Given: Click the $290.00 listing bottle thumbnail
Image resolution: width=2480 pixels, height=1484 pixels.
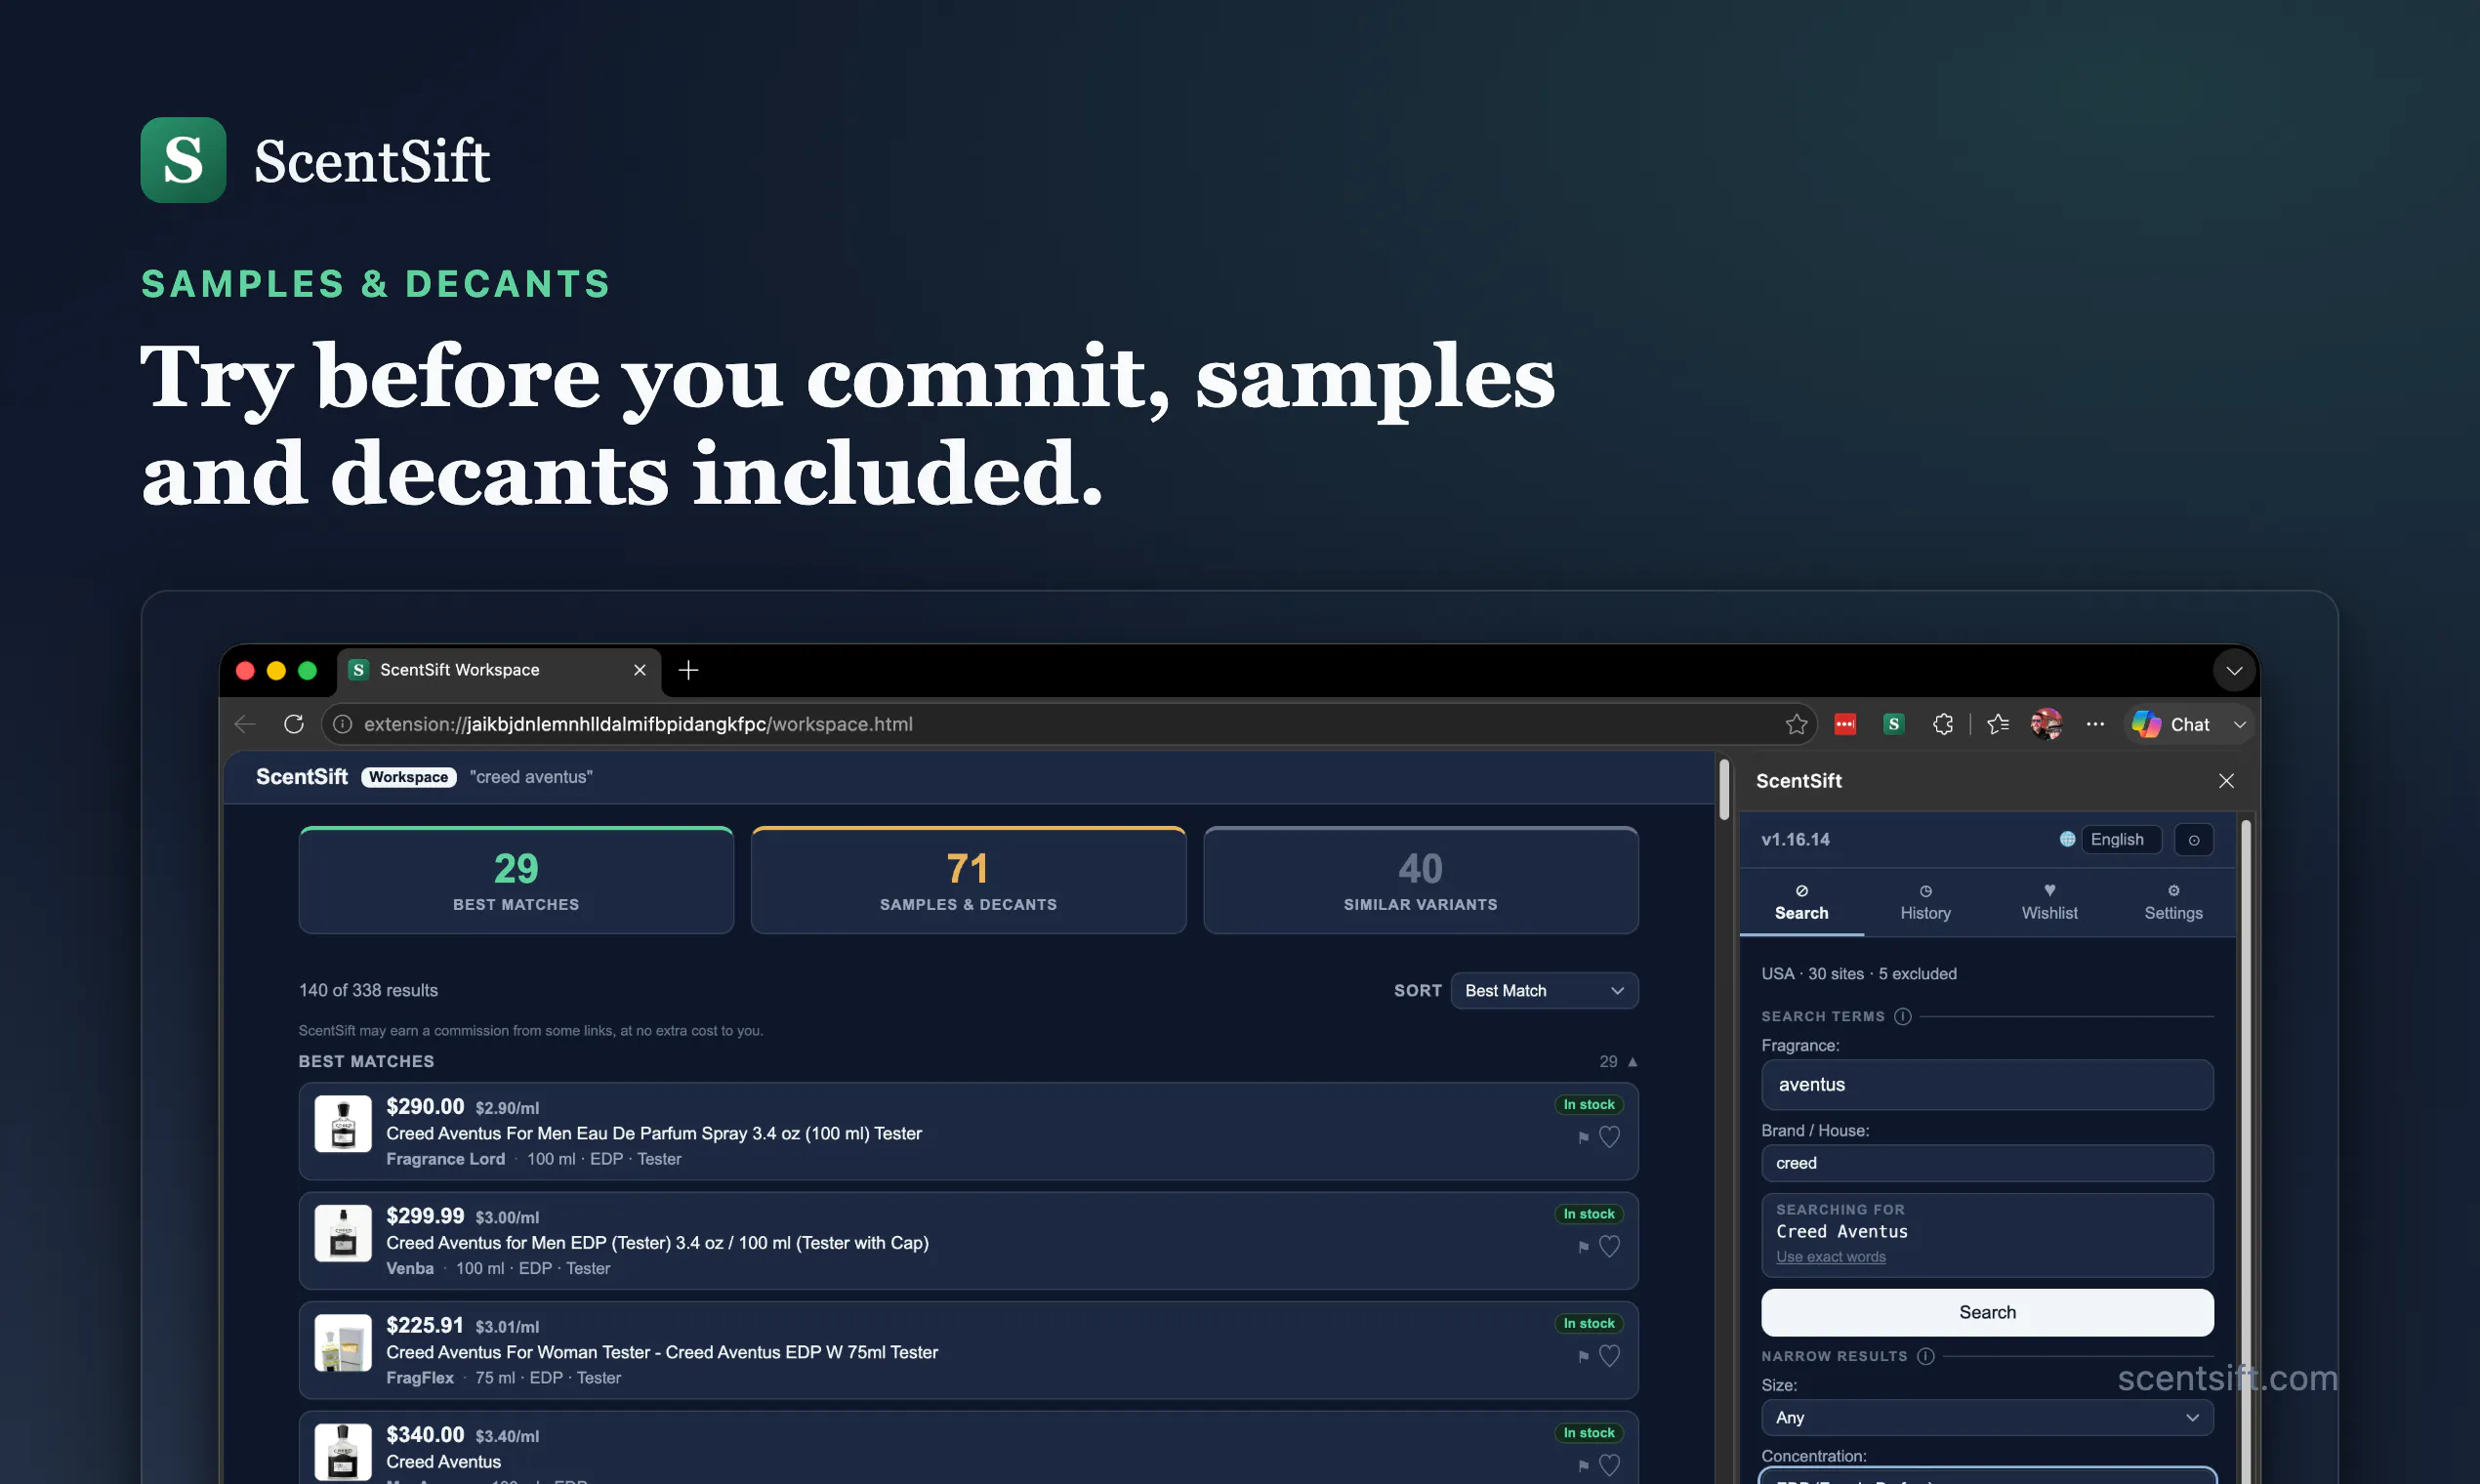Looking at the screenshot, I should tap(343, 1124).
